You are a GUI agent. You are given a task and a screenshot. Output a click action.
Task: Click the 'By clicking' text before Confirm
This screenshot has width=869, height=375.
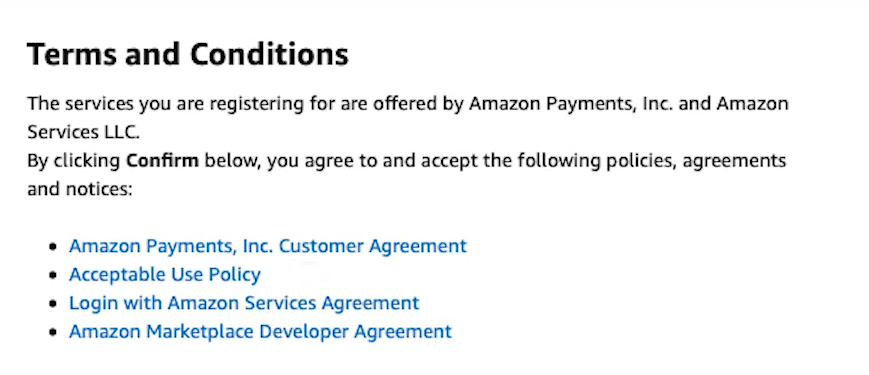coord(74,161)
